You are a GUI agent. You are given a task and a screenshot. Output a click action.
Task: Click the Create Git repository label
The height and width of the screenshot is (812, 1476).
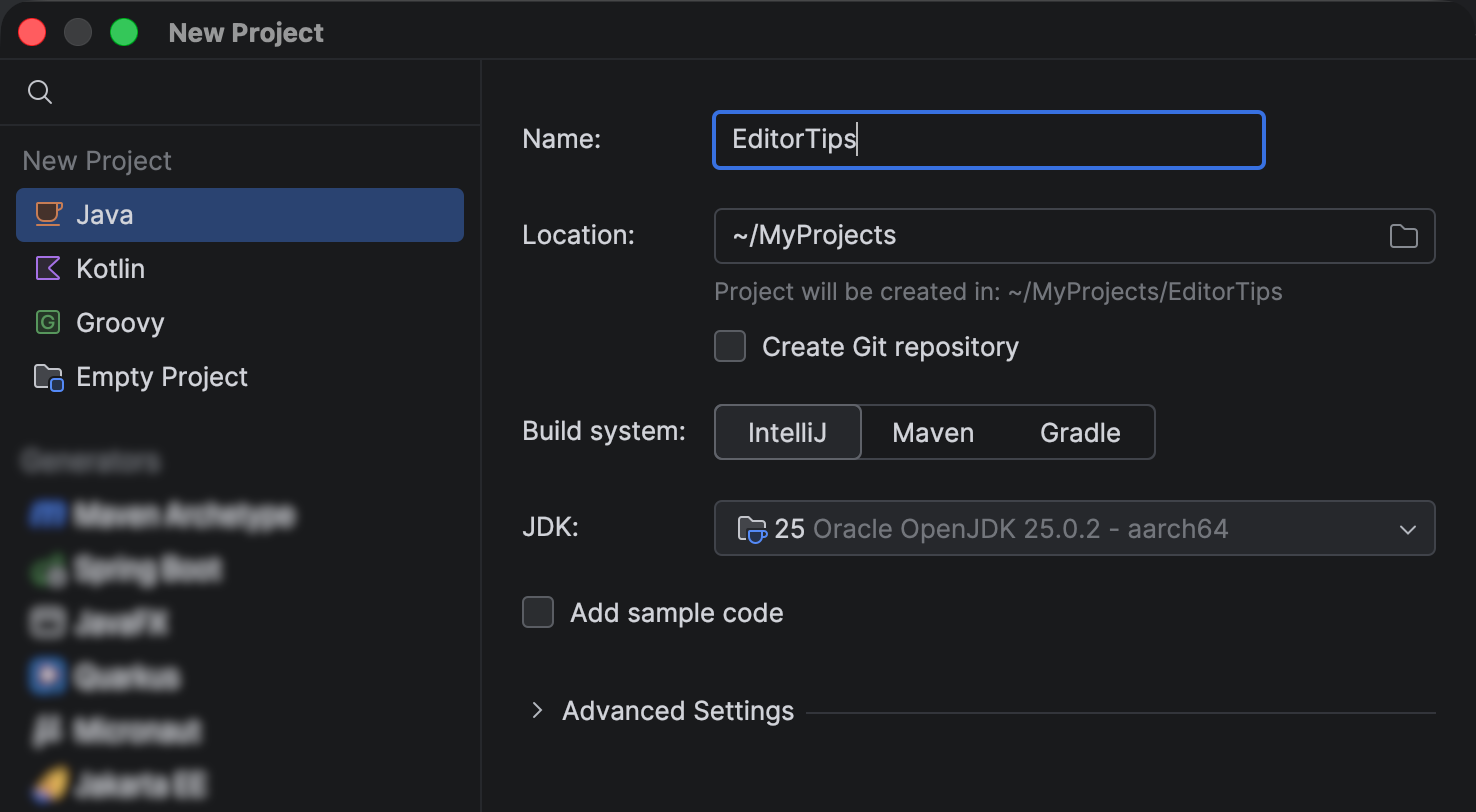[890, 347]
